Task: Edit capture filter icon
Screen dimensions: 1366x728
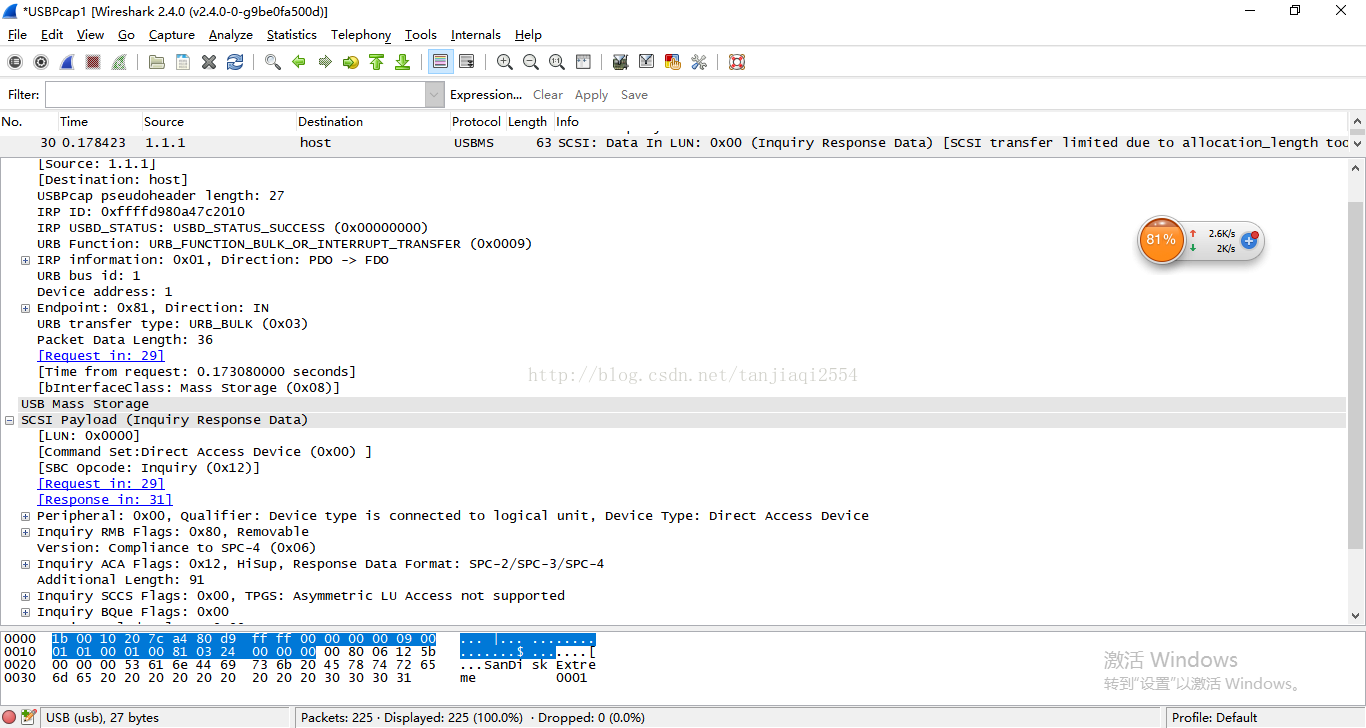Action: click(621, 62)
